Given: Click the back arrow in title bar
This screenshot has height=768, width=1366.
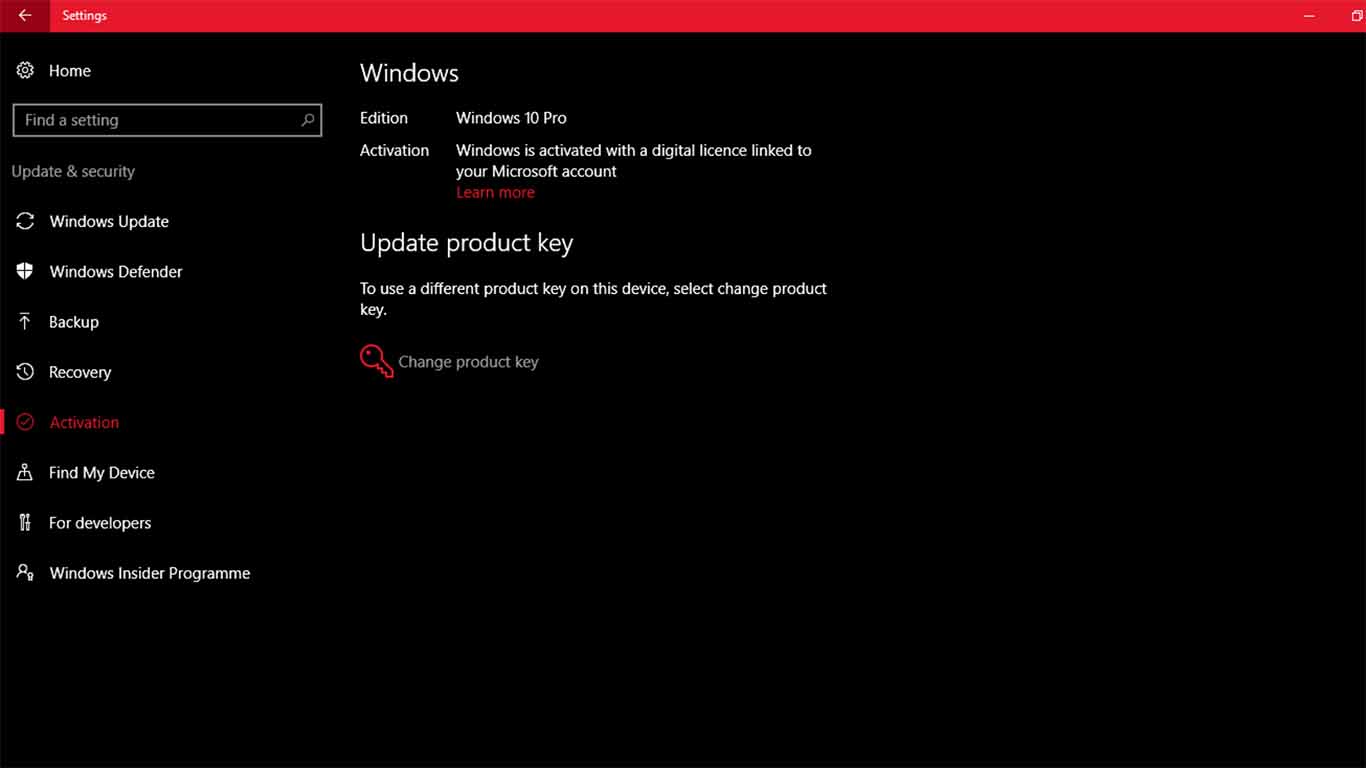Looking at the screenshot, I should coord(24,15).
